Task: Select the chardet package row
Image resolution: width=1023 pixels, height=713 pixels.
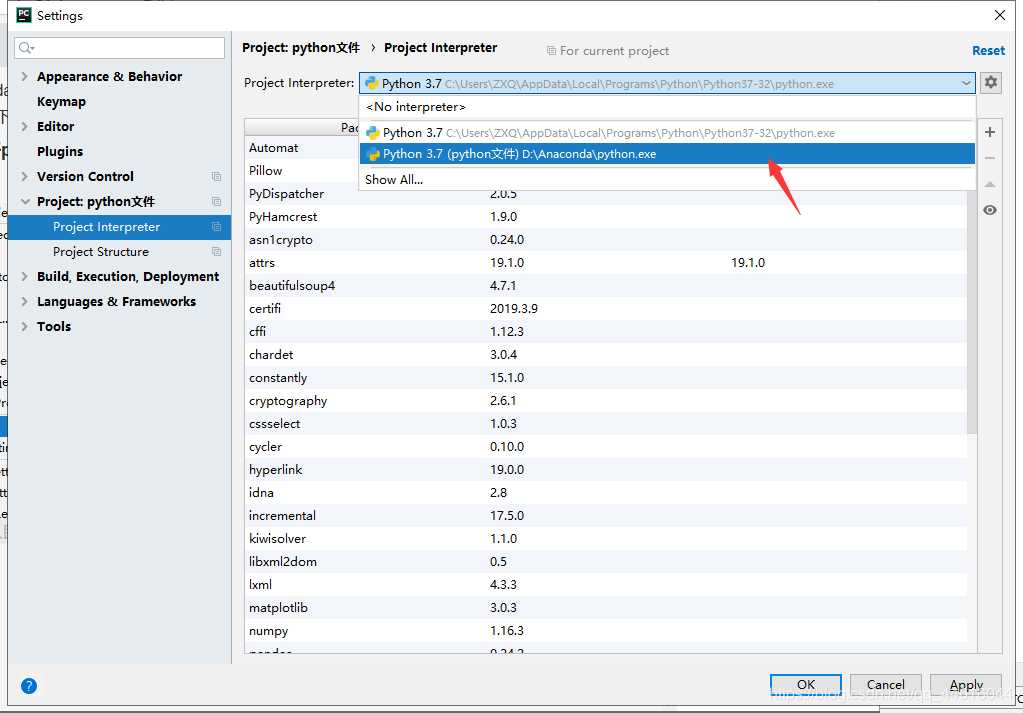Action: (x=605, y=354)
